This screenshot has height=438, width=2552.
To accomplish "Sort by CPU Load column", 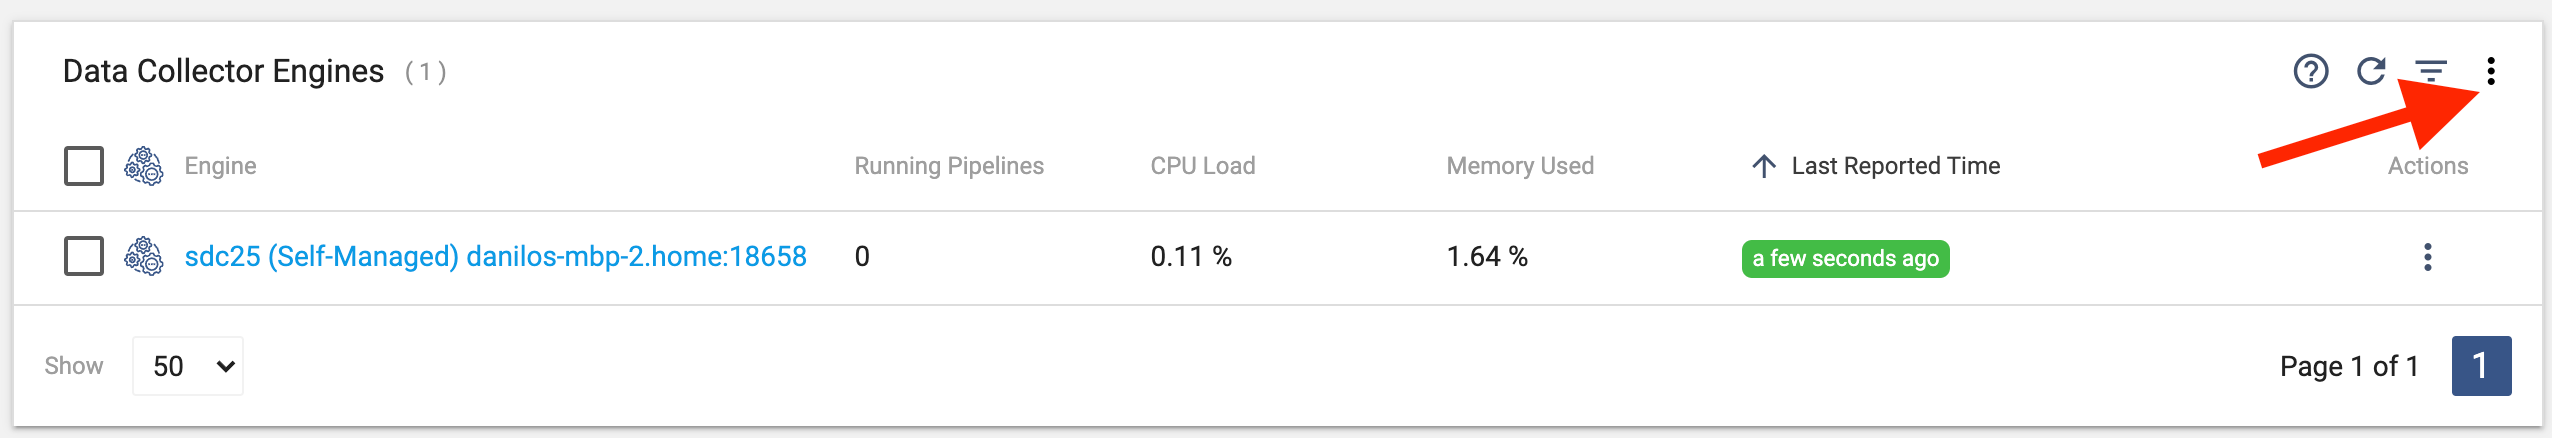I will coord(1203,166).
